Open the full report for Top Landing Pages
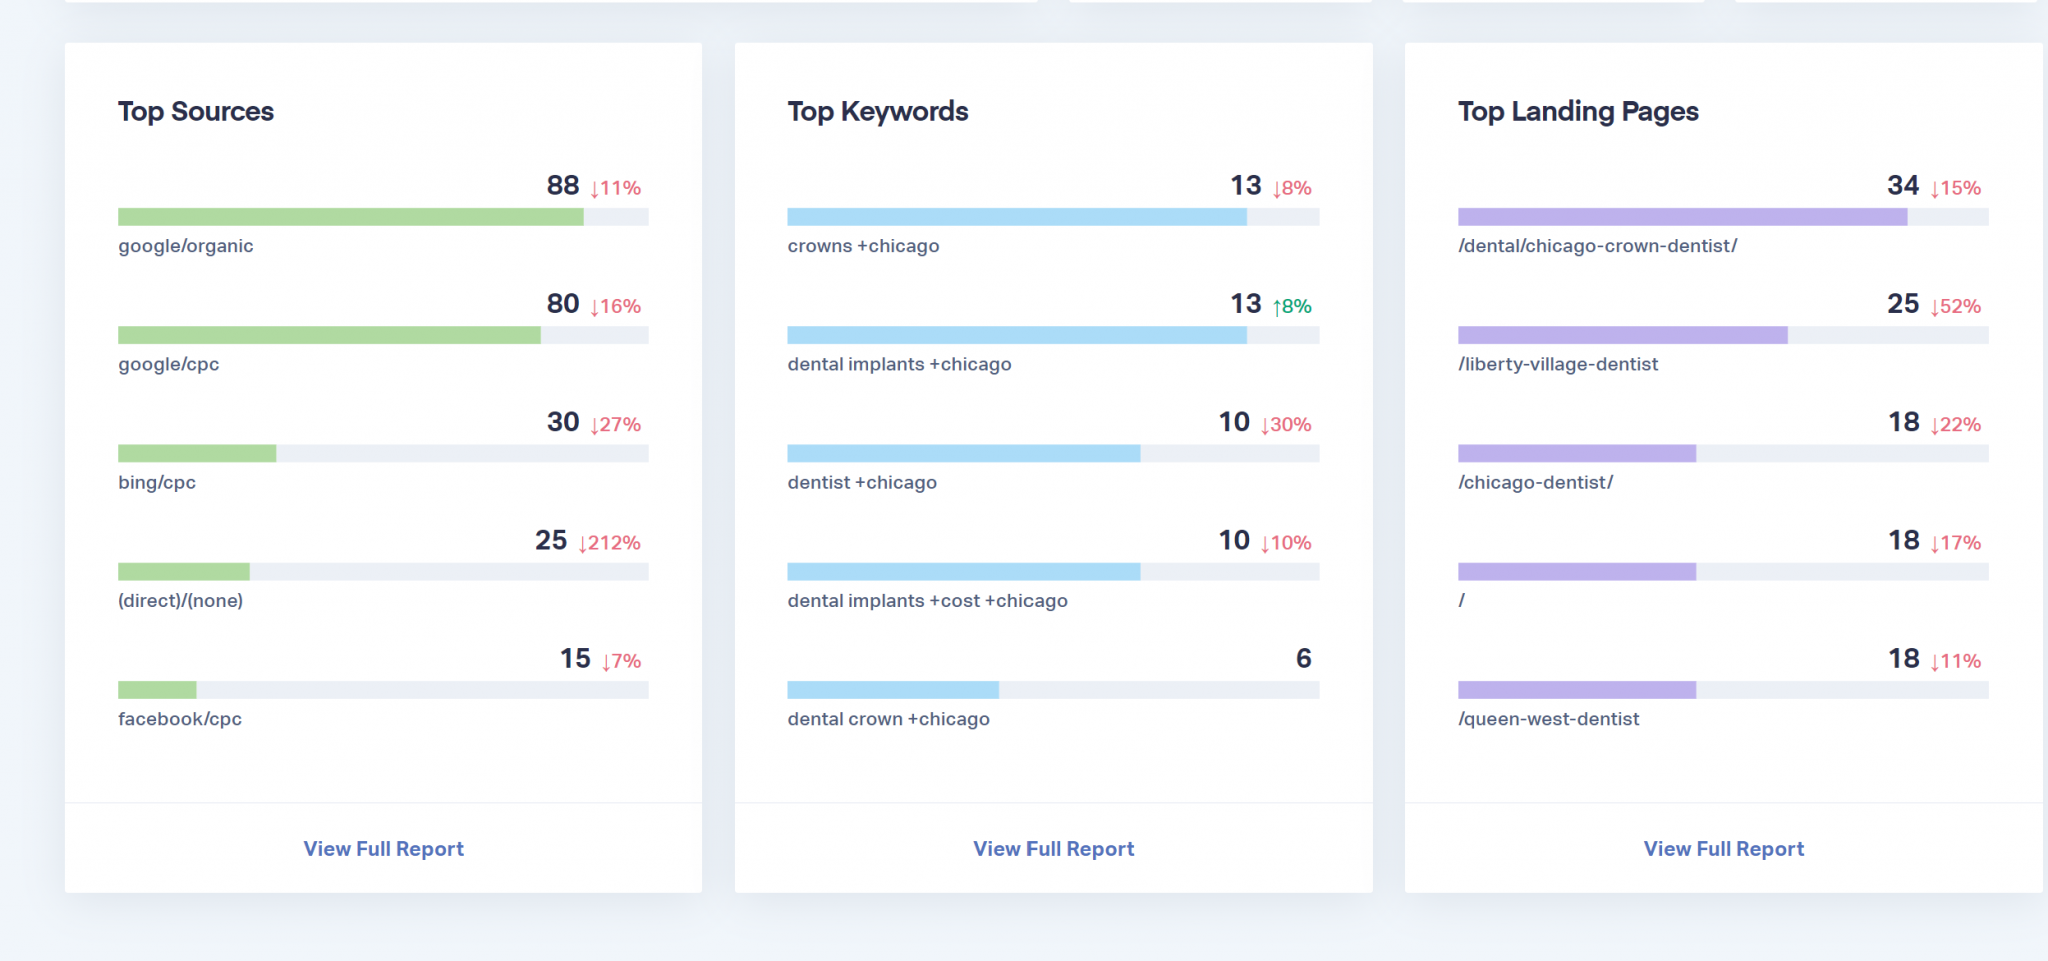 (1722, 848)
